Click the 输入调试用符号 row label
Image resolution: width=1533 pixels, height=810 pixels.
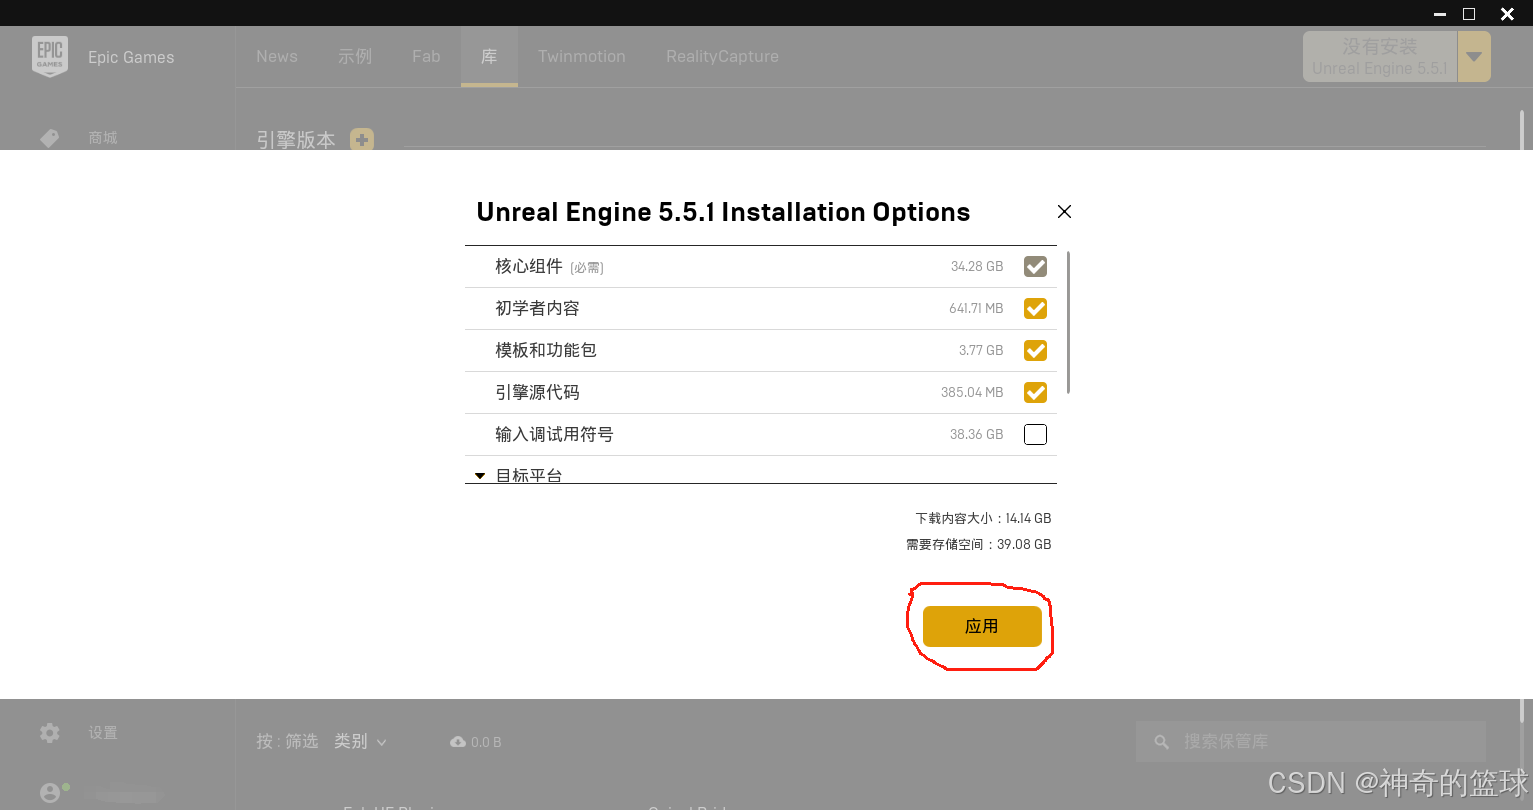point(555,434)
